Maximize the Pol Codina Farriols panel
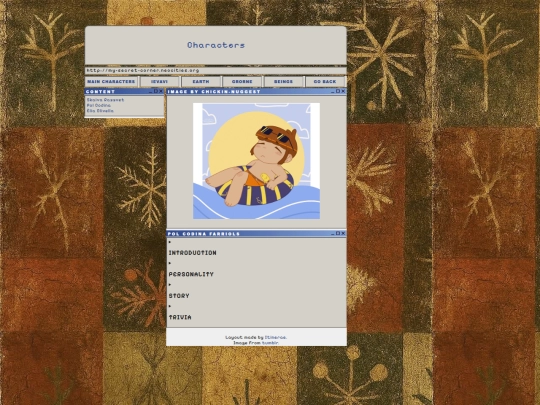The height and width of the screenshot is (405, 540). 338,233
